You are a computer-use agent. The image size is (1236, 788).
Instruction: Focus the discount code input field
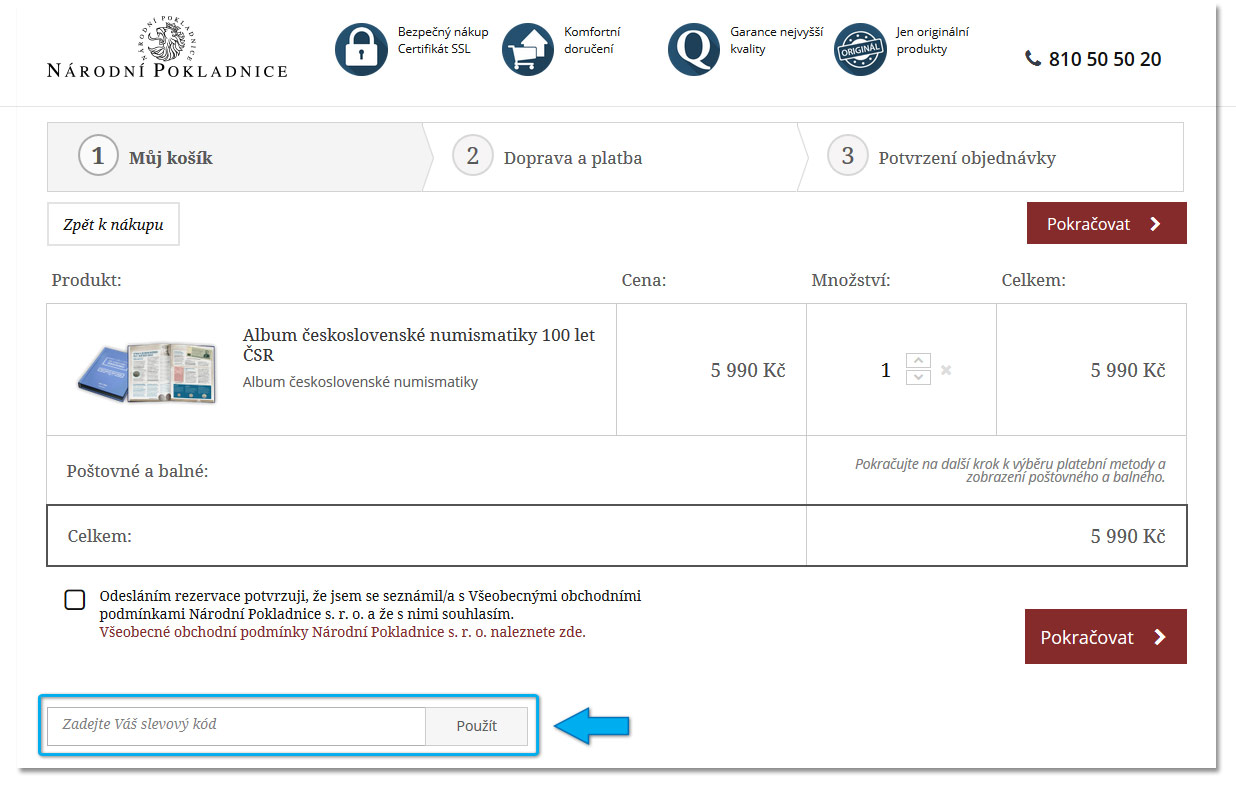tap(237, 726)
